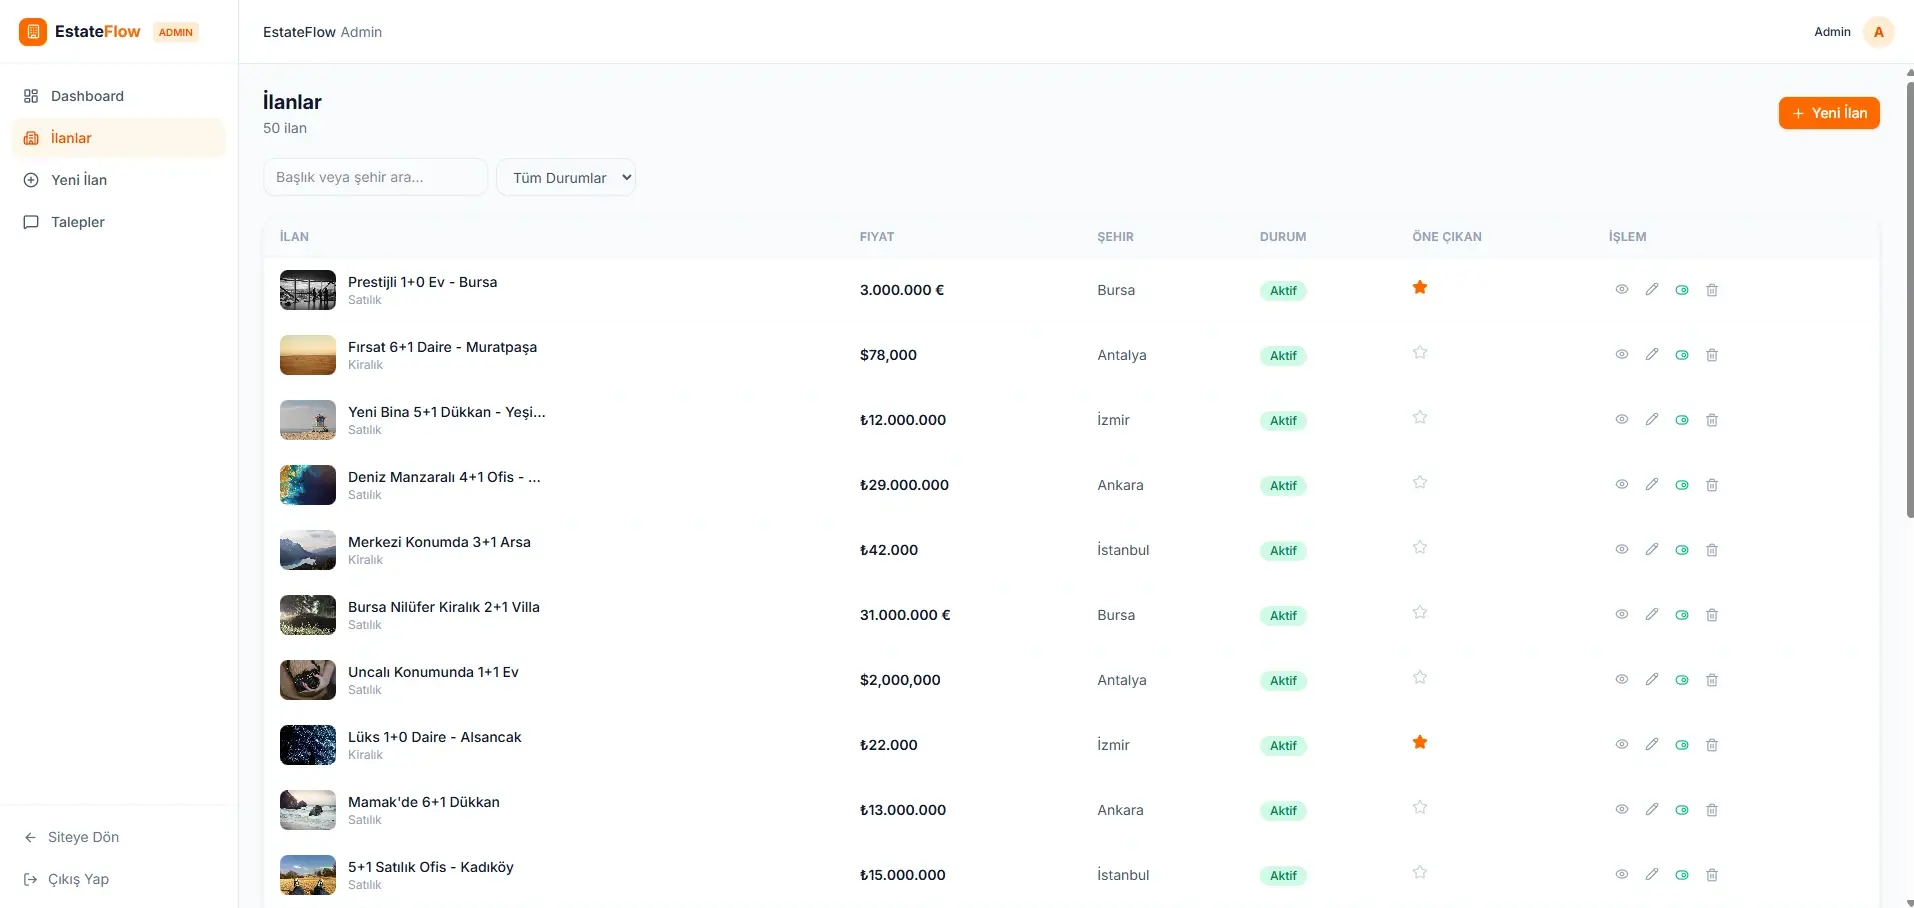The width and height of the screenshot is (1914, 908).
Task: View Prestijli 1+0 Ev - Bursa listing (eye icon)
Action: 1622,290
